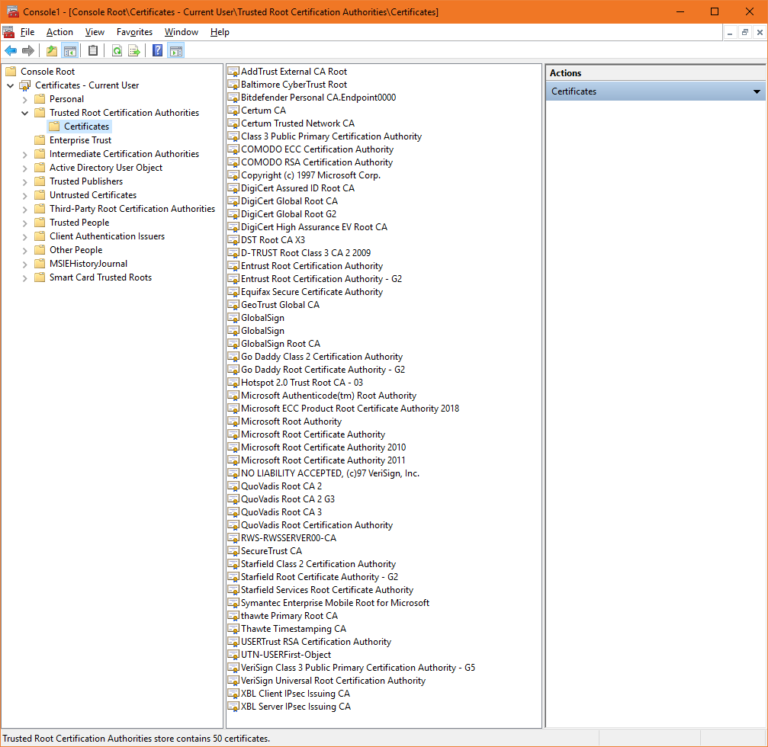Expand the Untrusted Certificates node
This screenshot has width=768, height=747.
25,195
